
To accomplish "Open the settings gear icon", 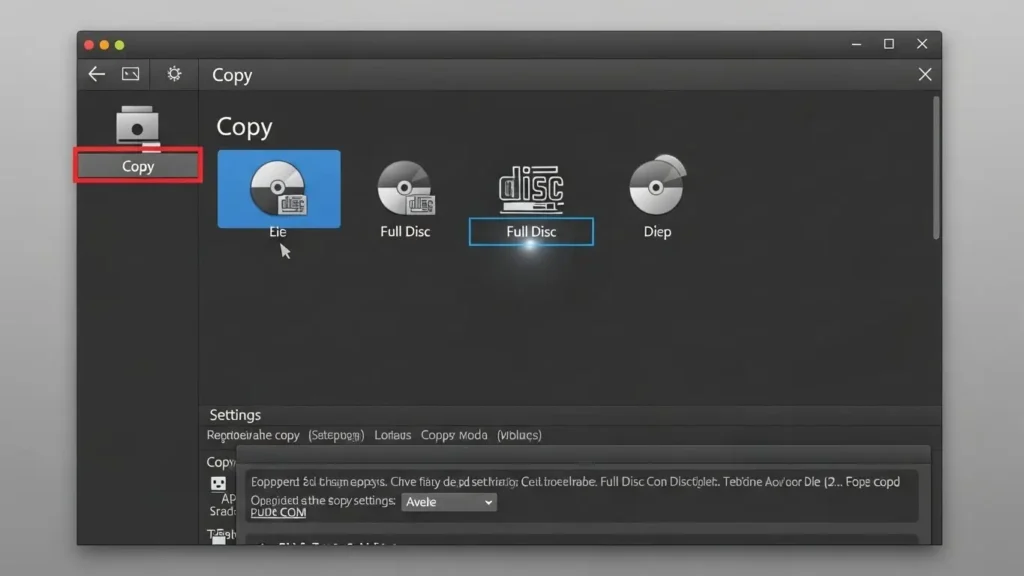I will click(x=173, y=74).
